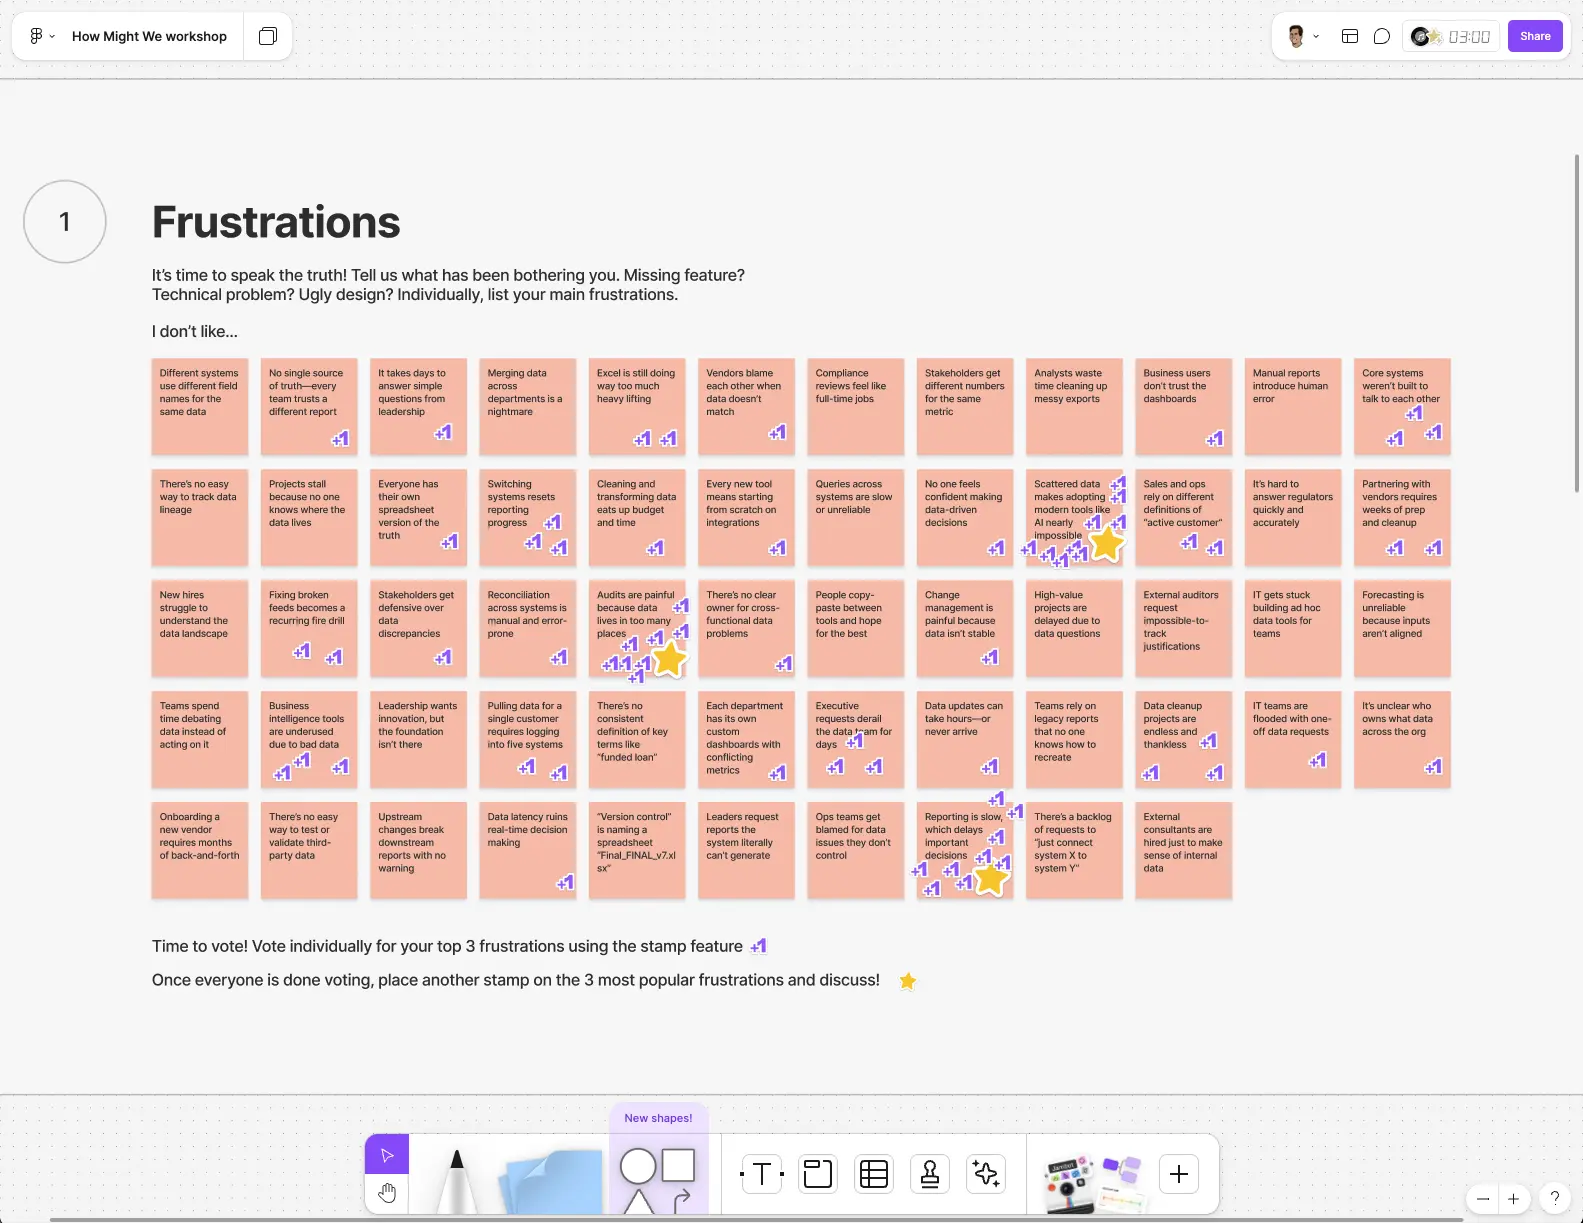Expand the user avatar dropdown
This screenshot has width=1583, height=1223.
[1302, 37]
